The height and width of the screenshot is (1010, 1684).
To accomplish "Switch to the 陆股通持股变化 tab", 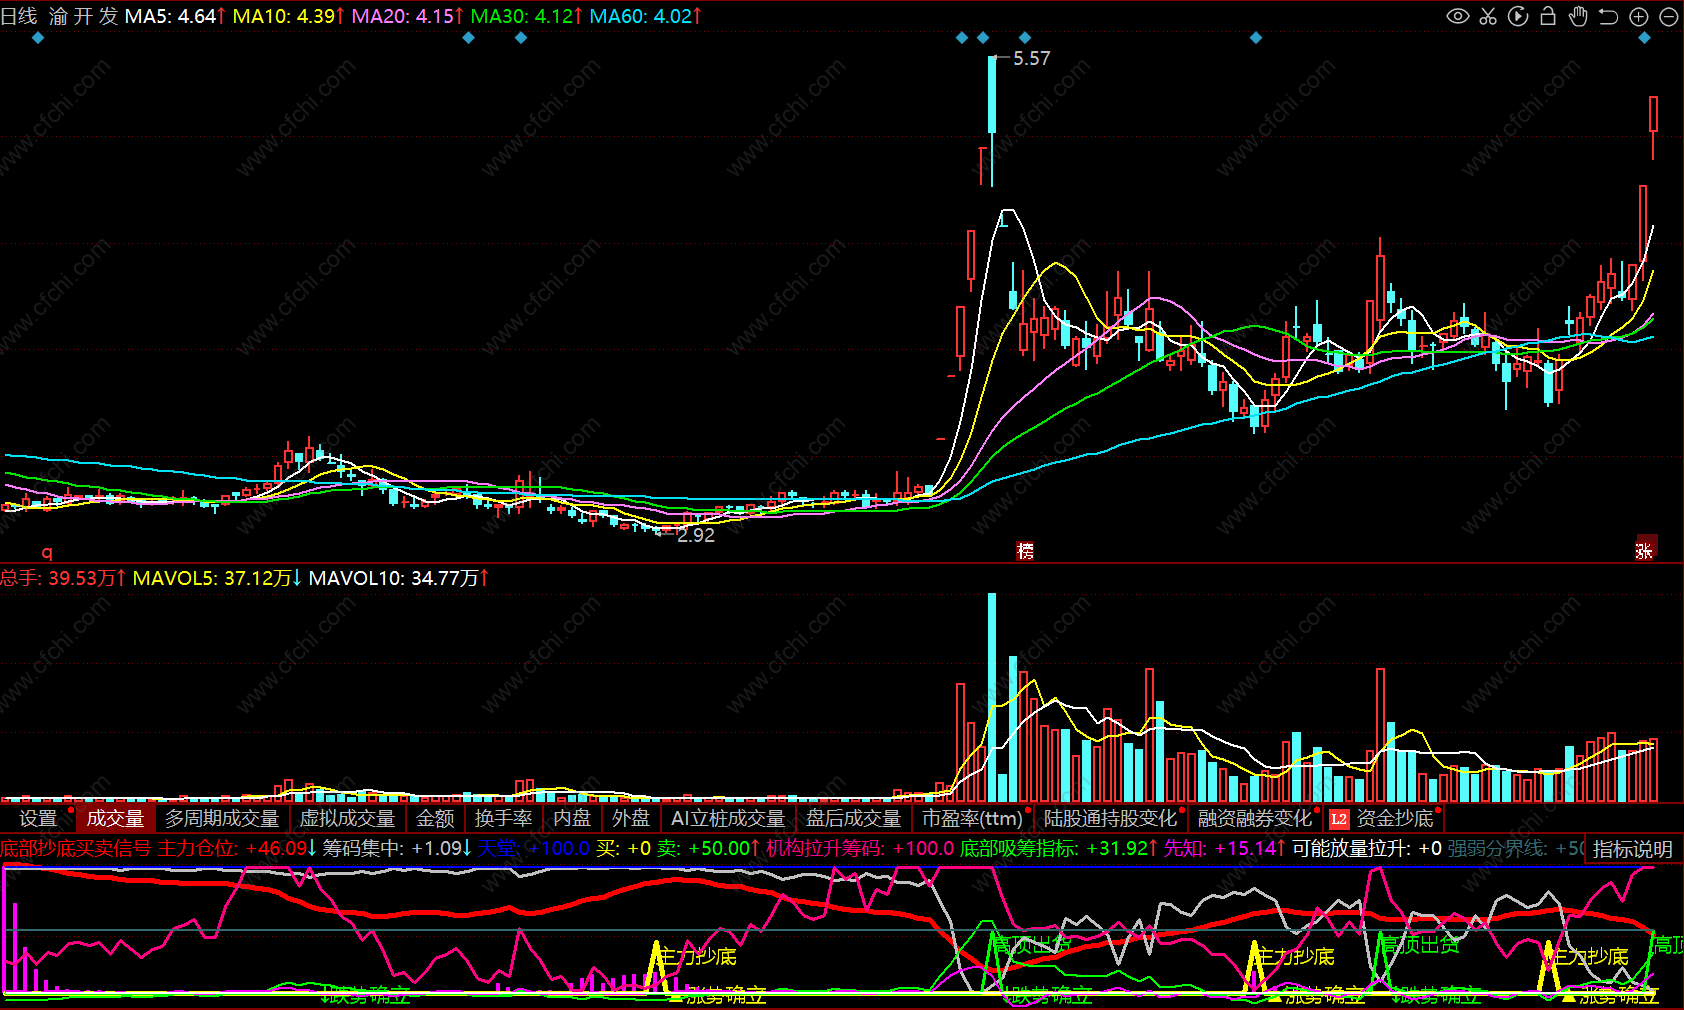I will (x=1110, y=819).
